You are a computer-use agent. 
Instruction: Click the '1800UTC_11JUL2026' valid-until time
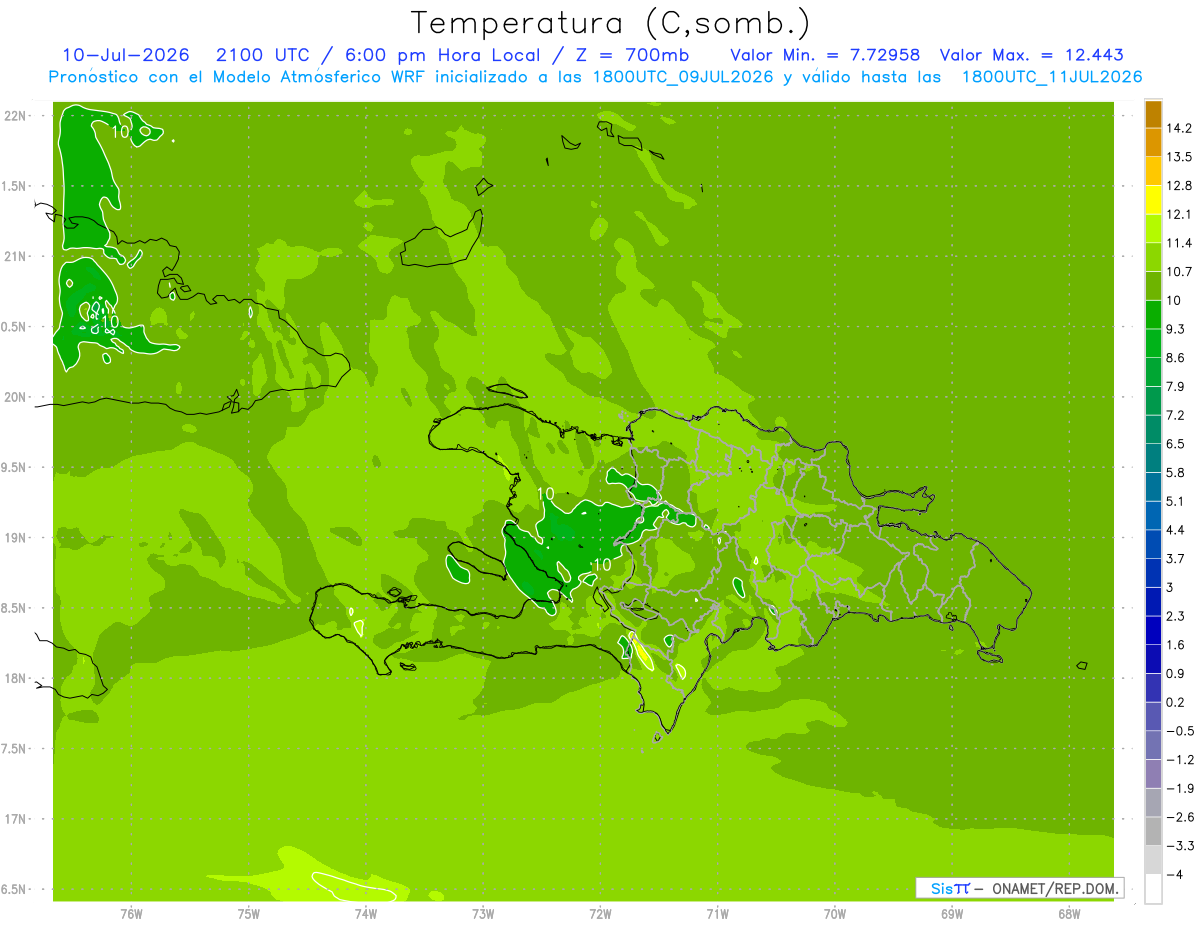(x=1052, y=77)
